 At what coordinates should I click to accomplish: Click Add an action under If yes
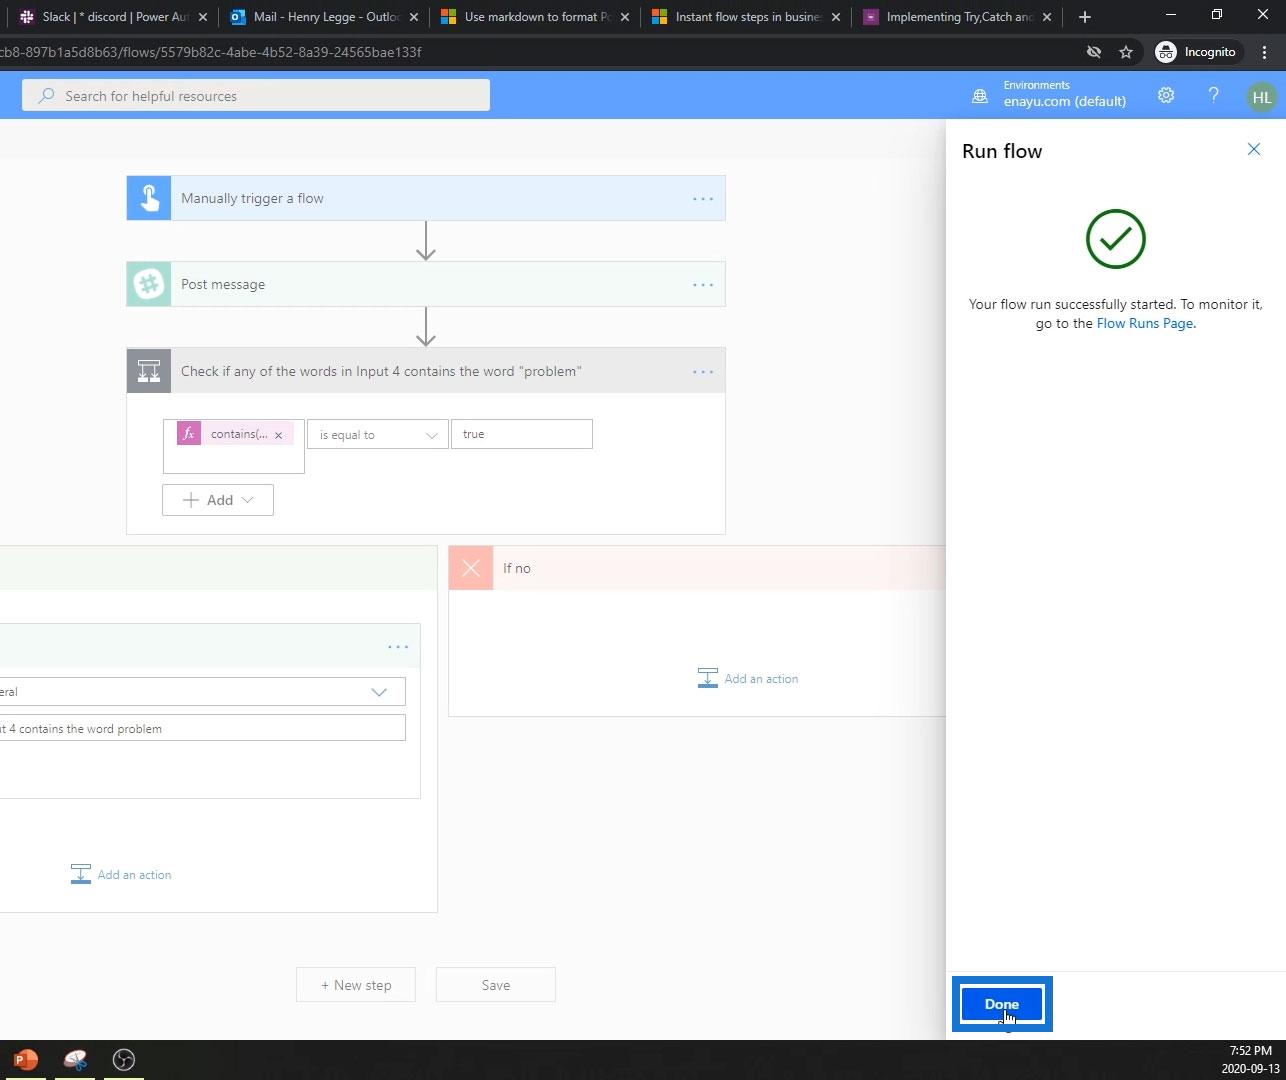click(x=121, y=875)
